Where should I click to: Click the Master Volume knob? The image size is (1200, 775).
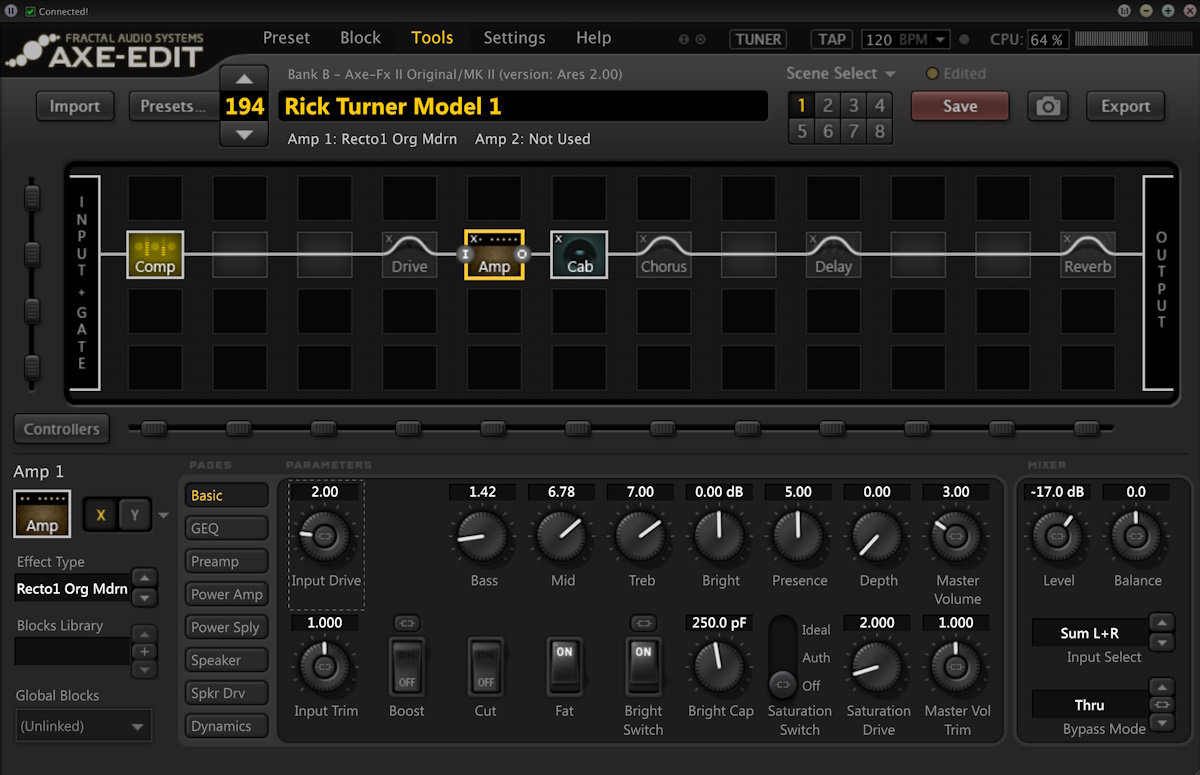957,537
